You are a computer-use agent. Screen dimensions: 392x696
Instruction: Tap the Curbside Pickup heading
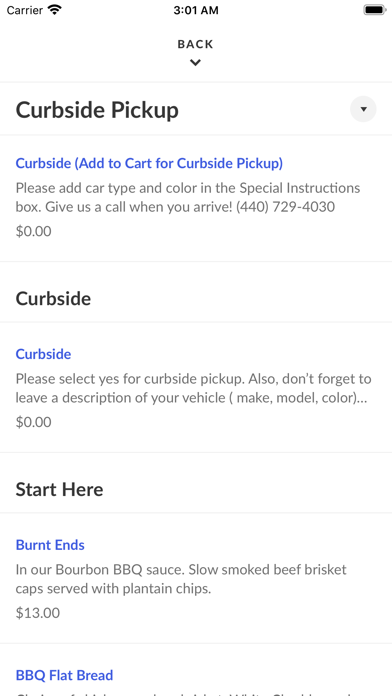coord(97,110)
